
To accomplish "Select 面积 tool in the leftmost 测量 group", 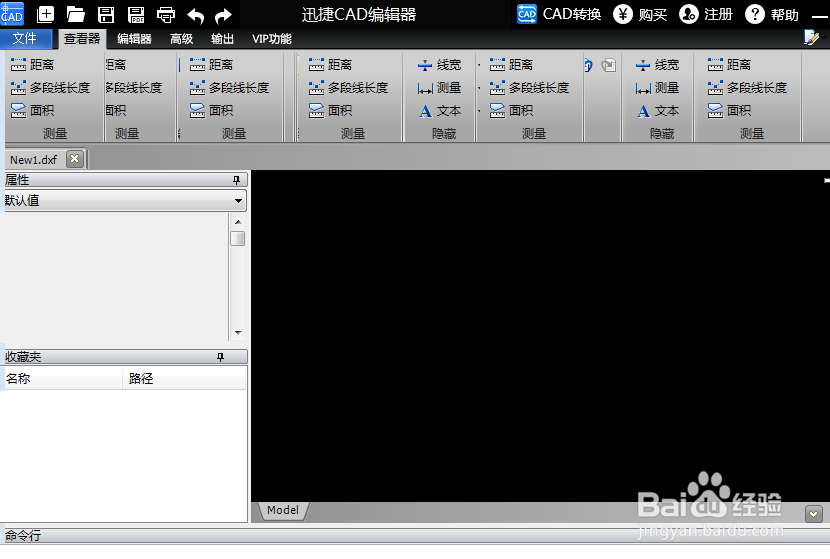I will tap(32, 110).
